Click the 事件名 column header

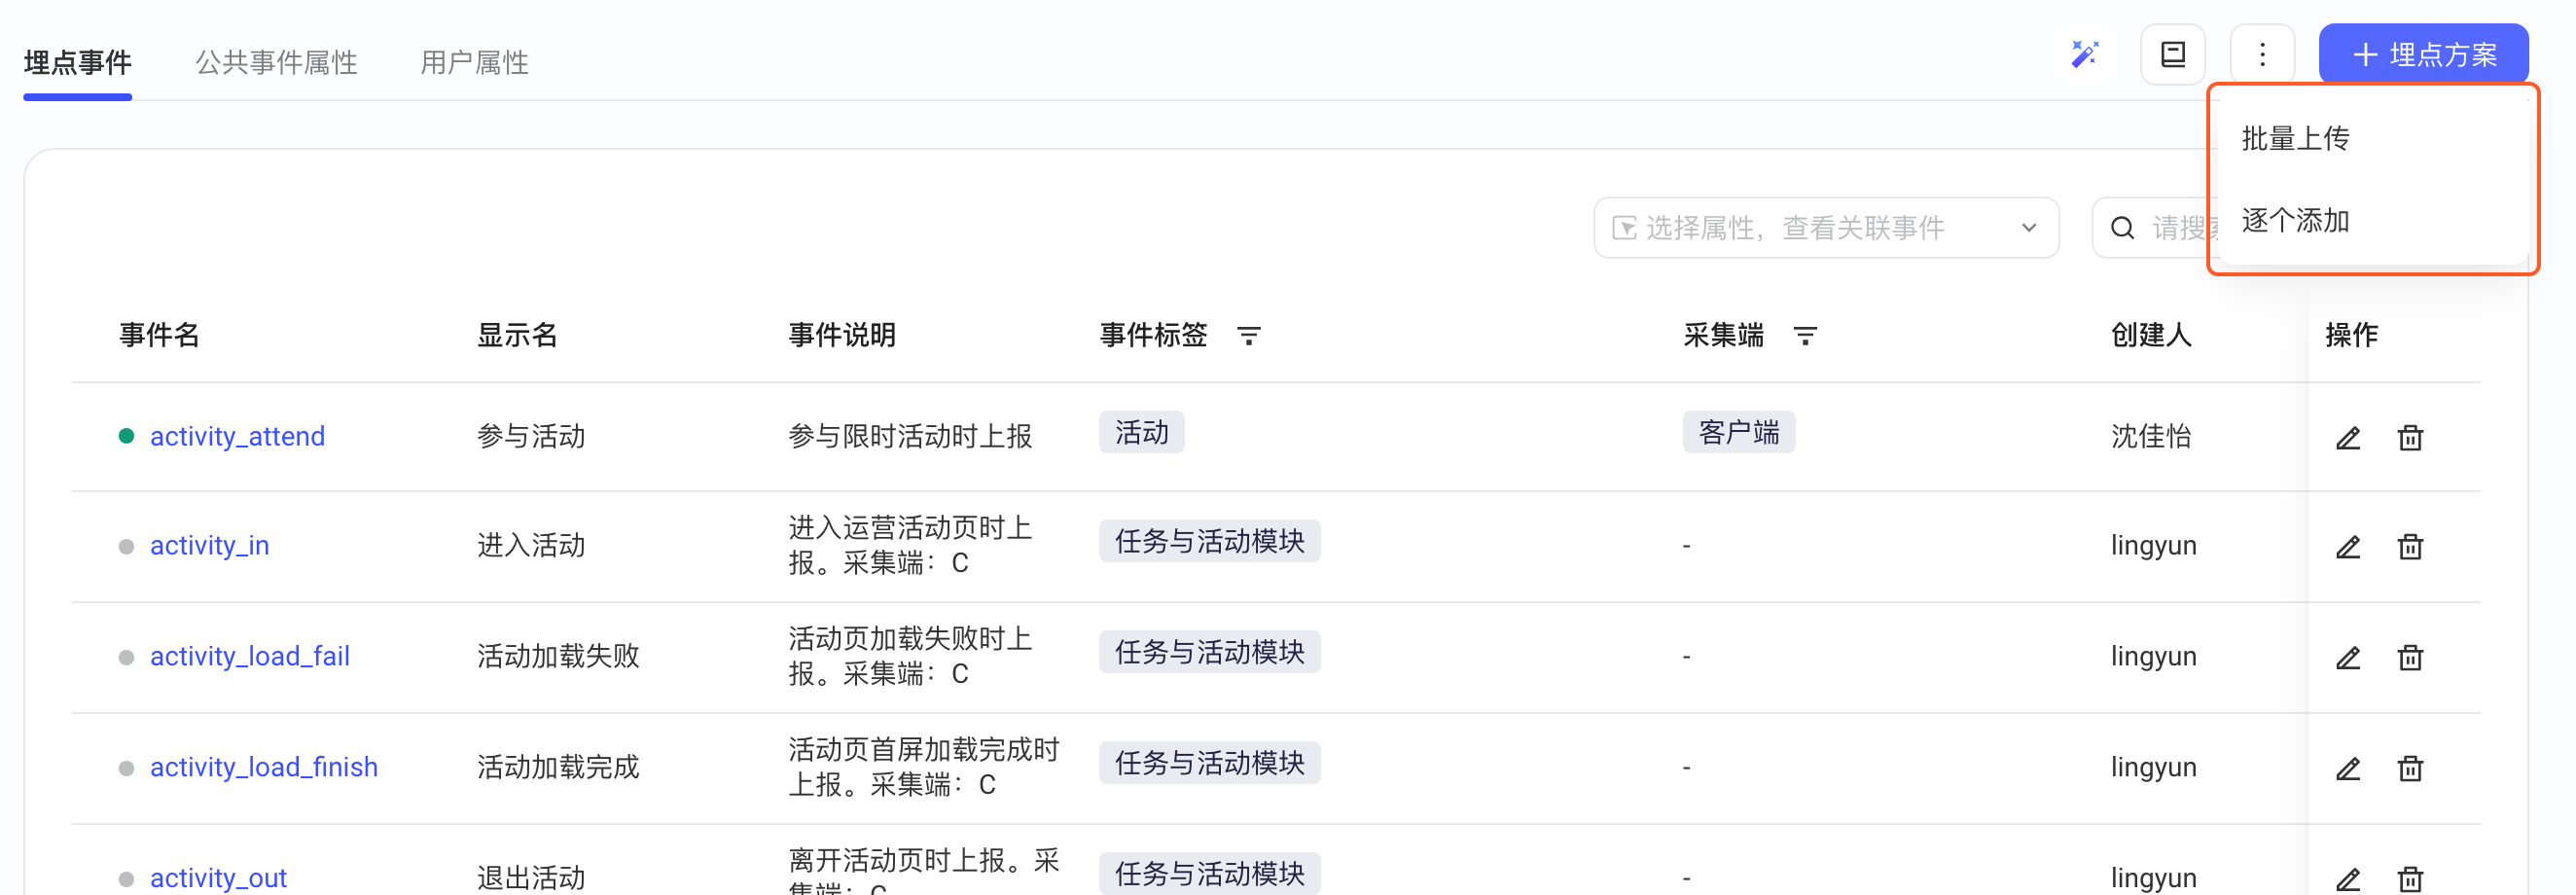pyautogui.click(x=159, y=335)
